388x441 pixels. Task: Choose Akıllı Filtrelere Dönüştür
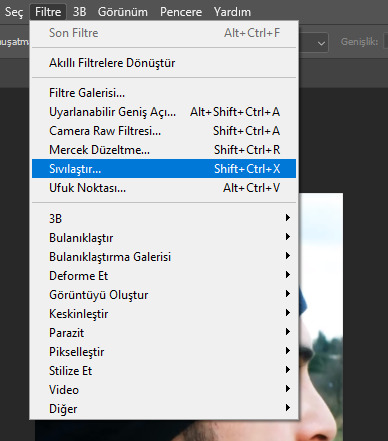[164, 63]
